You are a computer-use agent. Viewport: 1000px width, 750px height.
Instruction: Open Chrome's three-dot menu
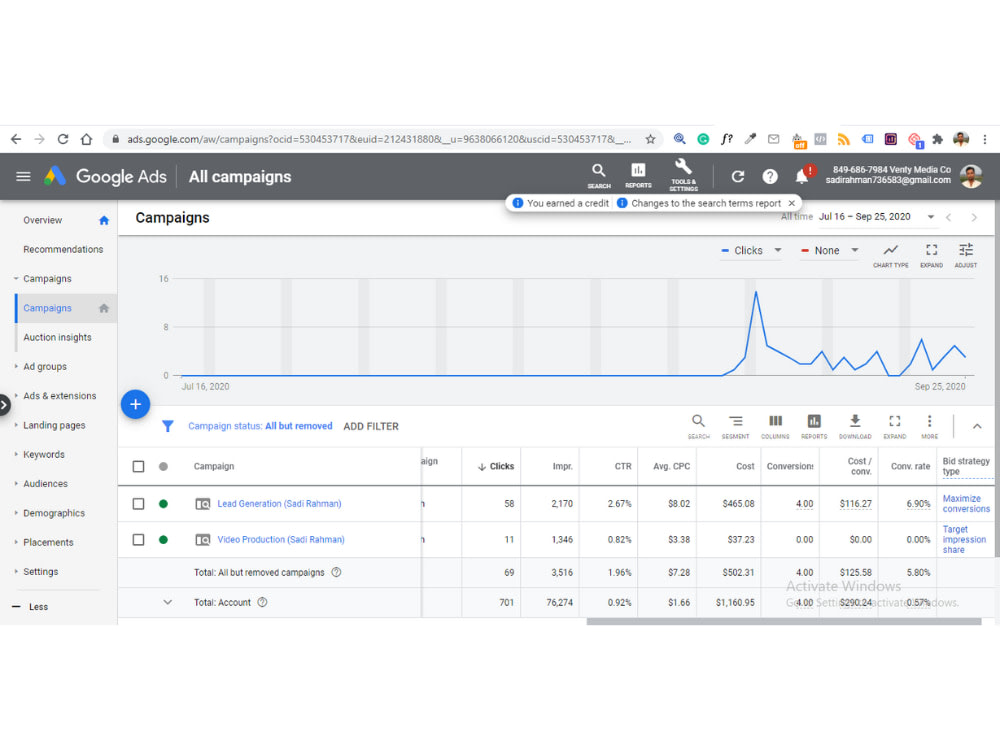point(985,139)
